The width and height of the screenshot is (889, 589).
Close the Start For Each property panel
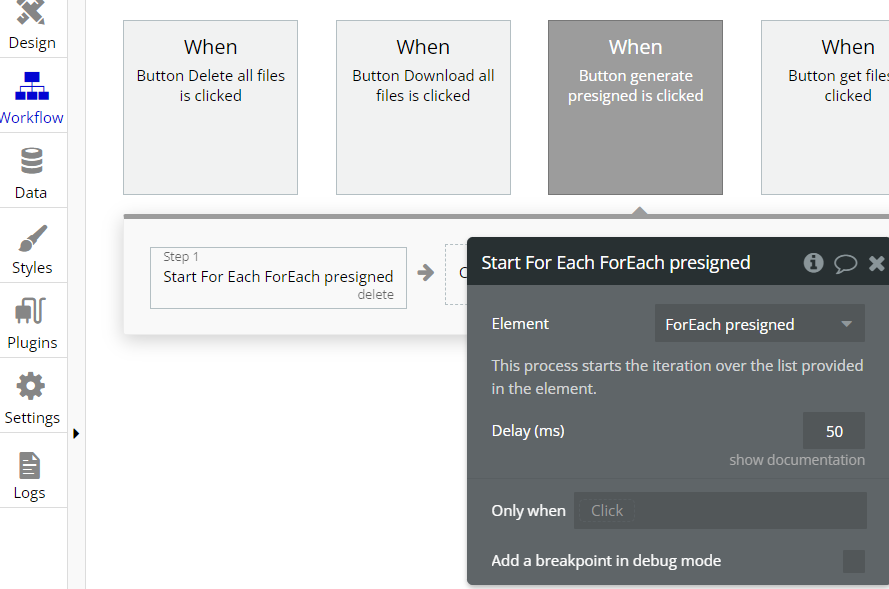(x=876, y=263)
